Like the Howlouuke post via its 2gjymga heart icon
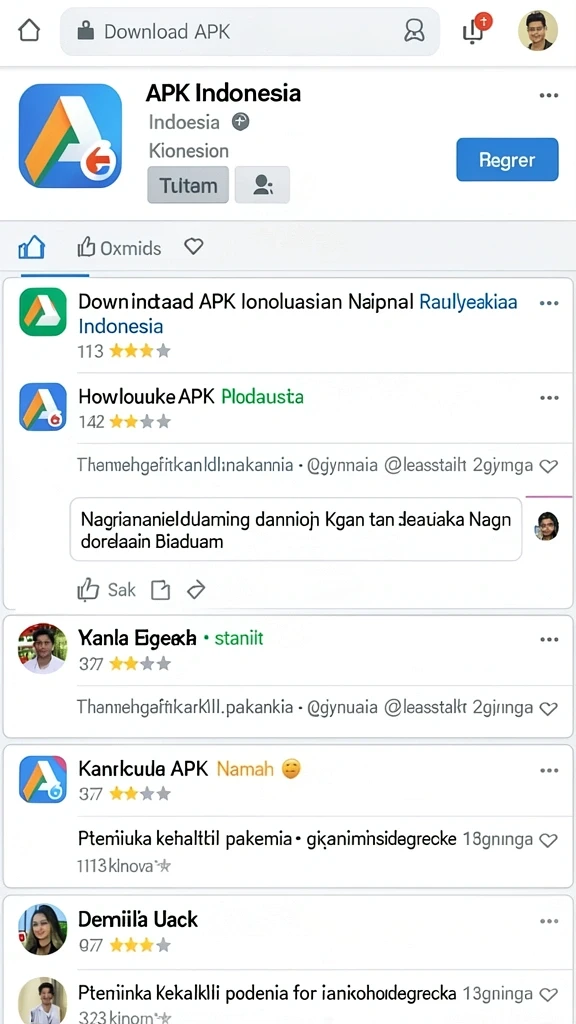 point(550,466)
